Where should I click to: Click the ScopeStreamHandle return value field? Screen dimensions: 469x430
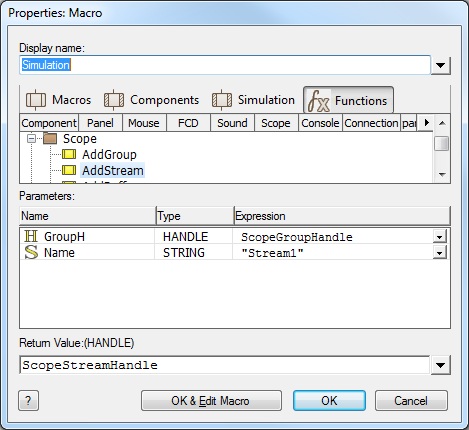225,365
